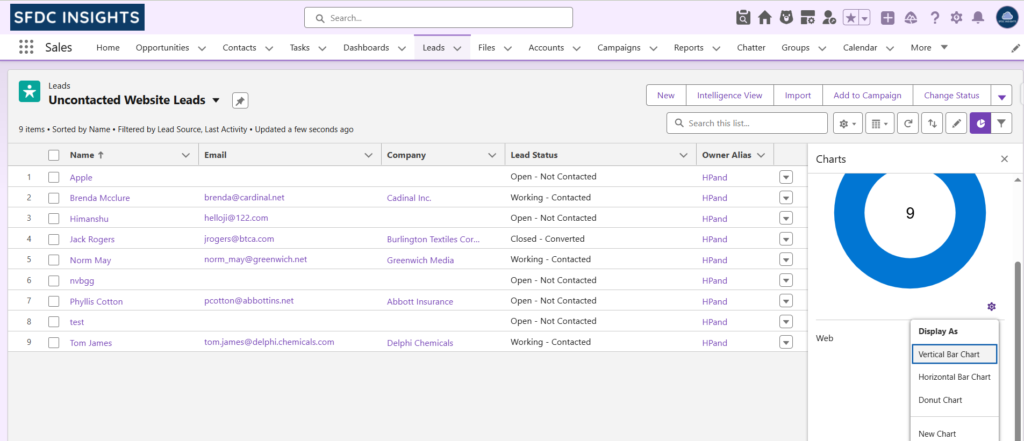Pin the Uncontacted Website Leads list view
The width and height of the screenshot is (1024, 441).
click(240, 101)
